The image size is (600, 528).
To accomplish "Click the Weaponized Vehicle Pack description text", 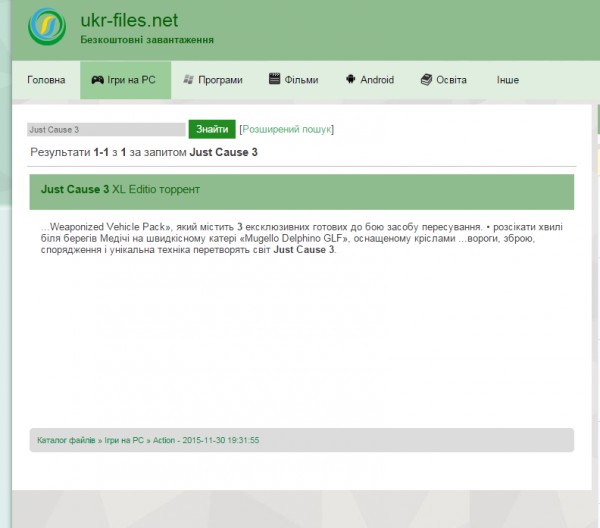I will [x=302, y=238].
